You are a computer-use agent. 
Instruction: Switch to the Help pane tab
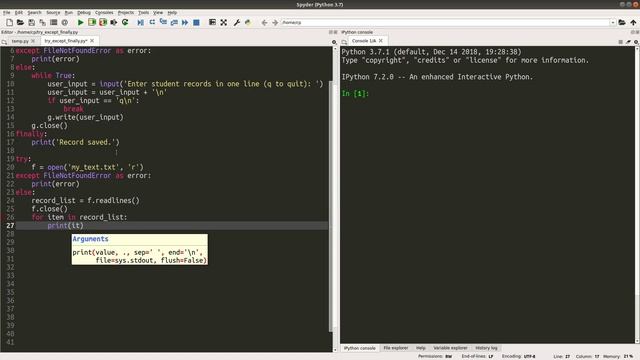(x=420, y=348)
